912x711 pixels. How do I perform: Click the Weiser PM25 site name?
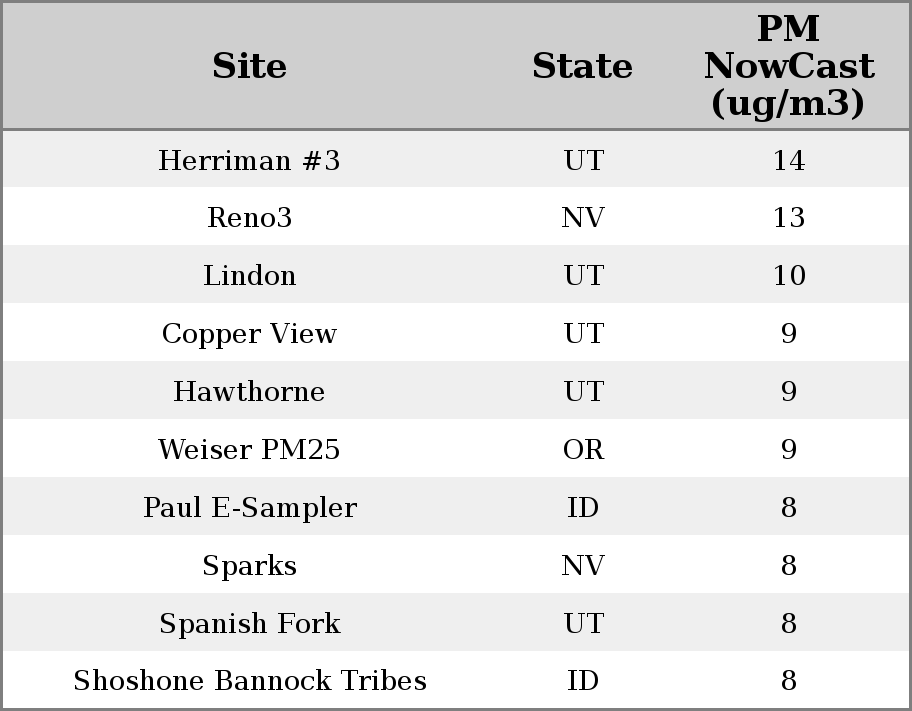pos(249,450)
